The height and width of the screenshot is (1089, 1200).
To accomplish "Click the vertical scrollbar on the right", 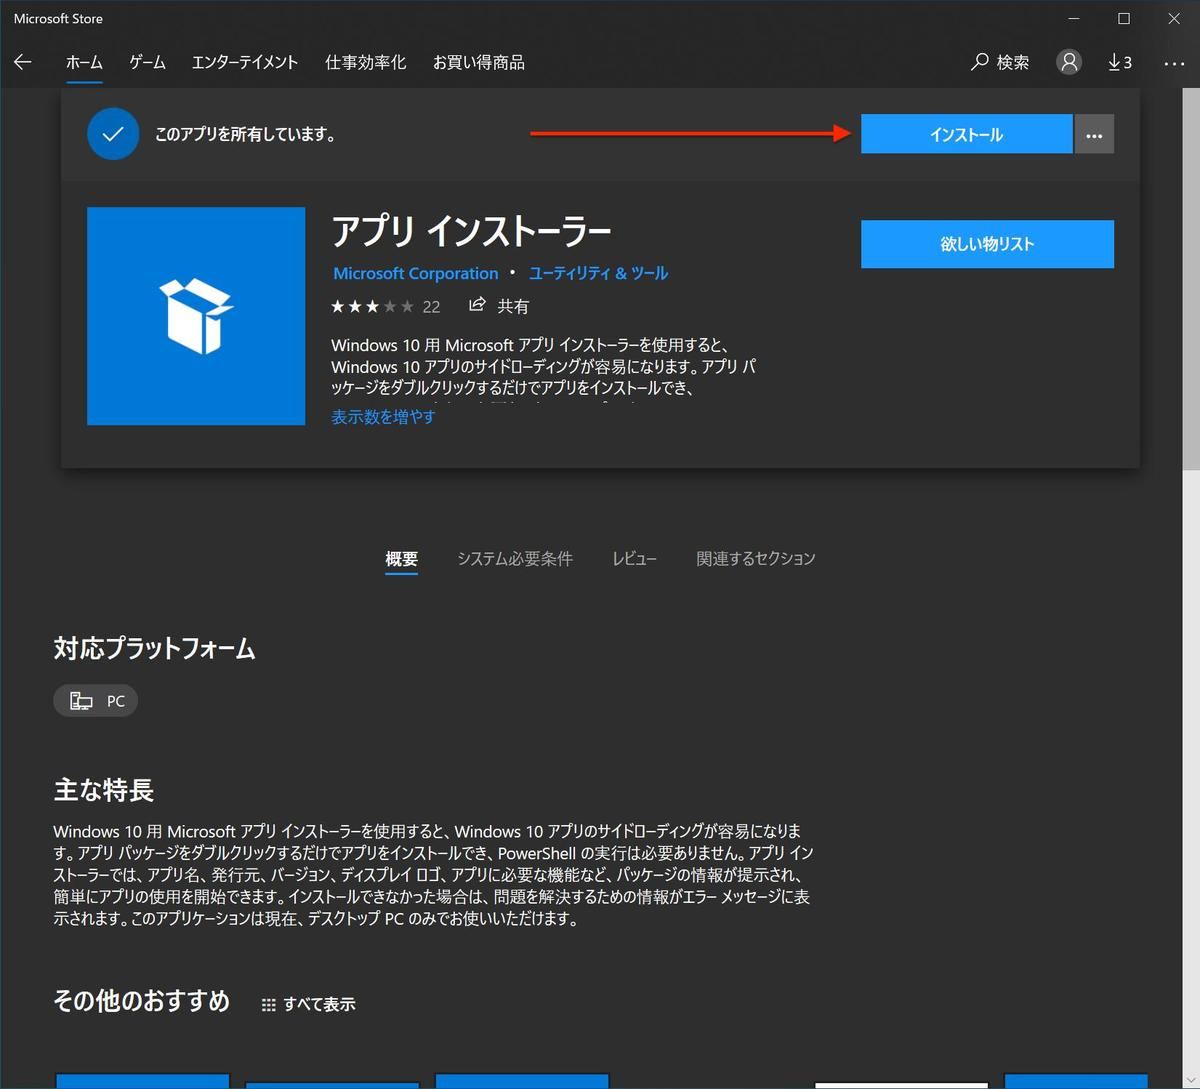I will tap(1190, 280).
